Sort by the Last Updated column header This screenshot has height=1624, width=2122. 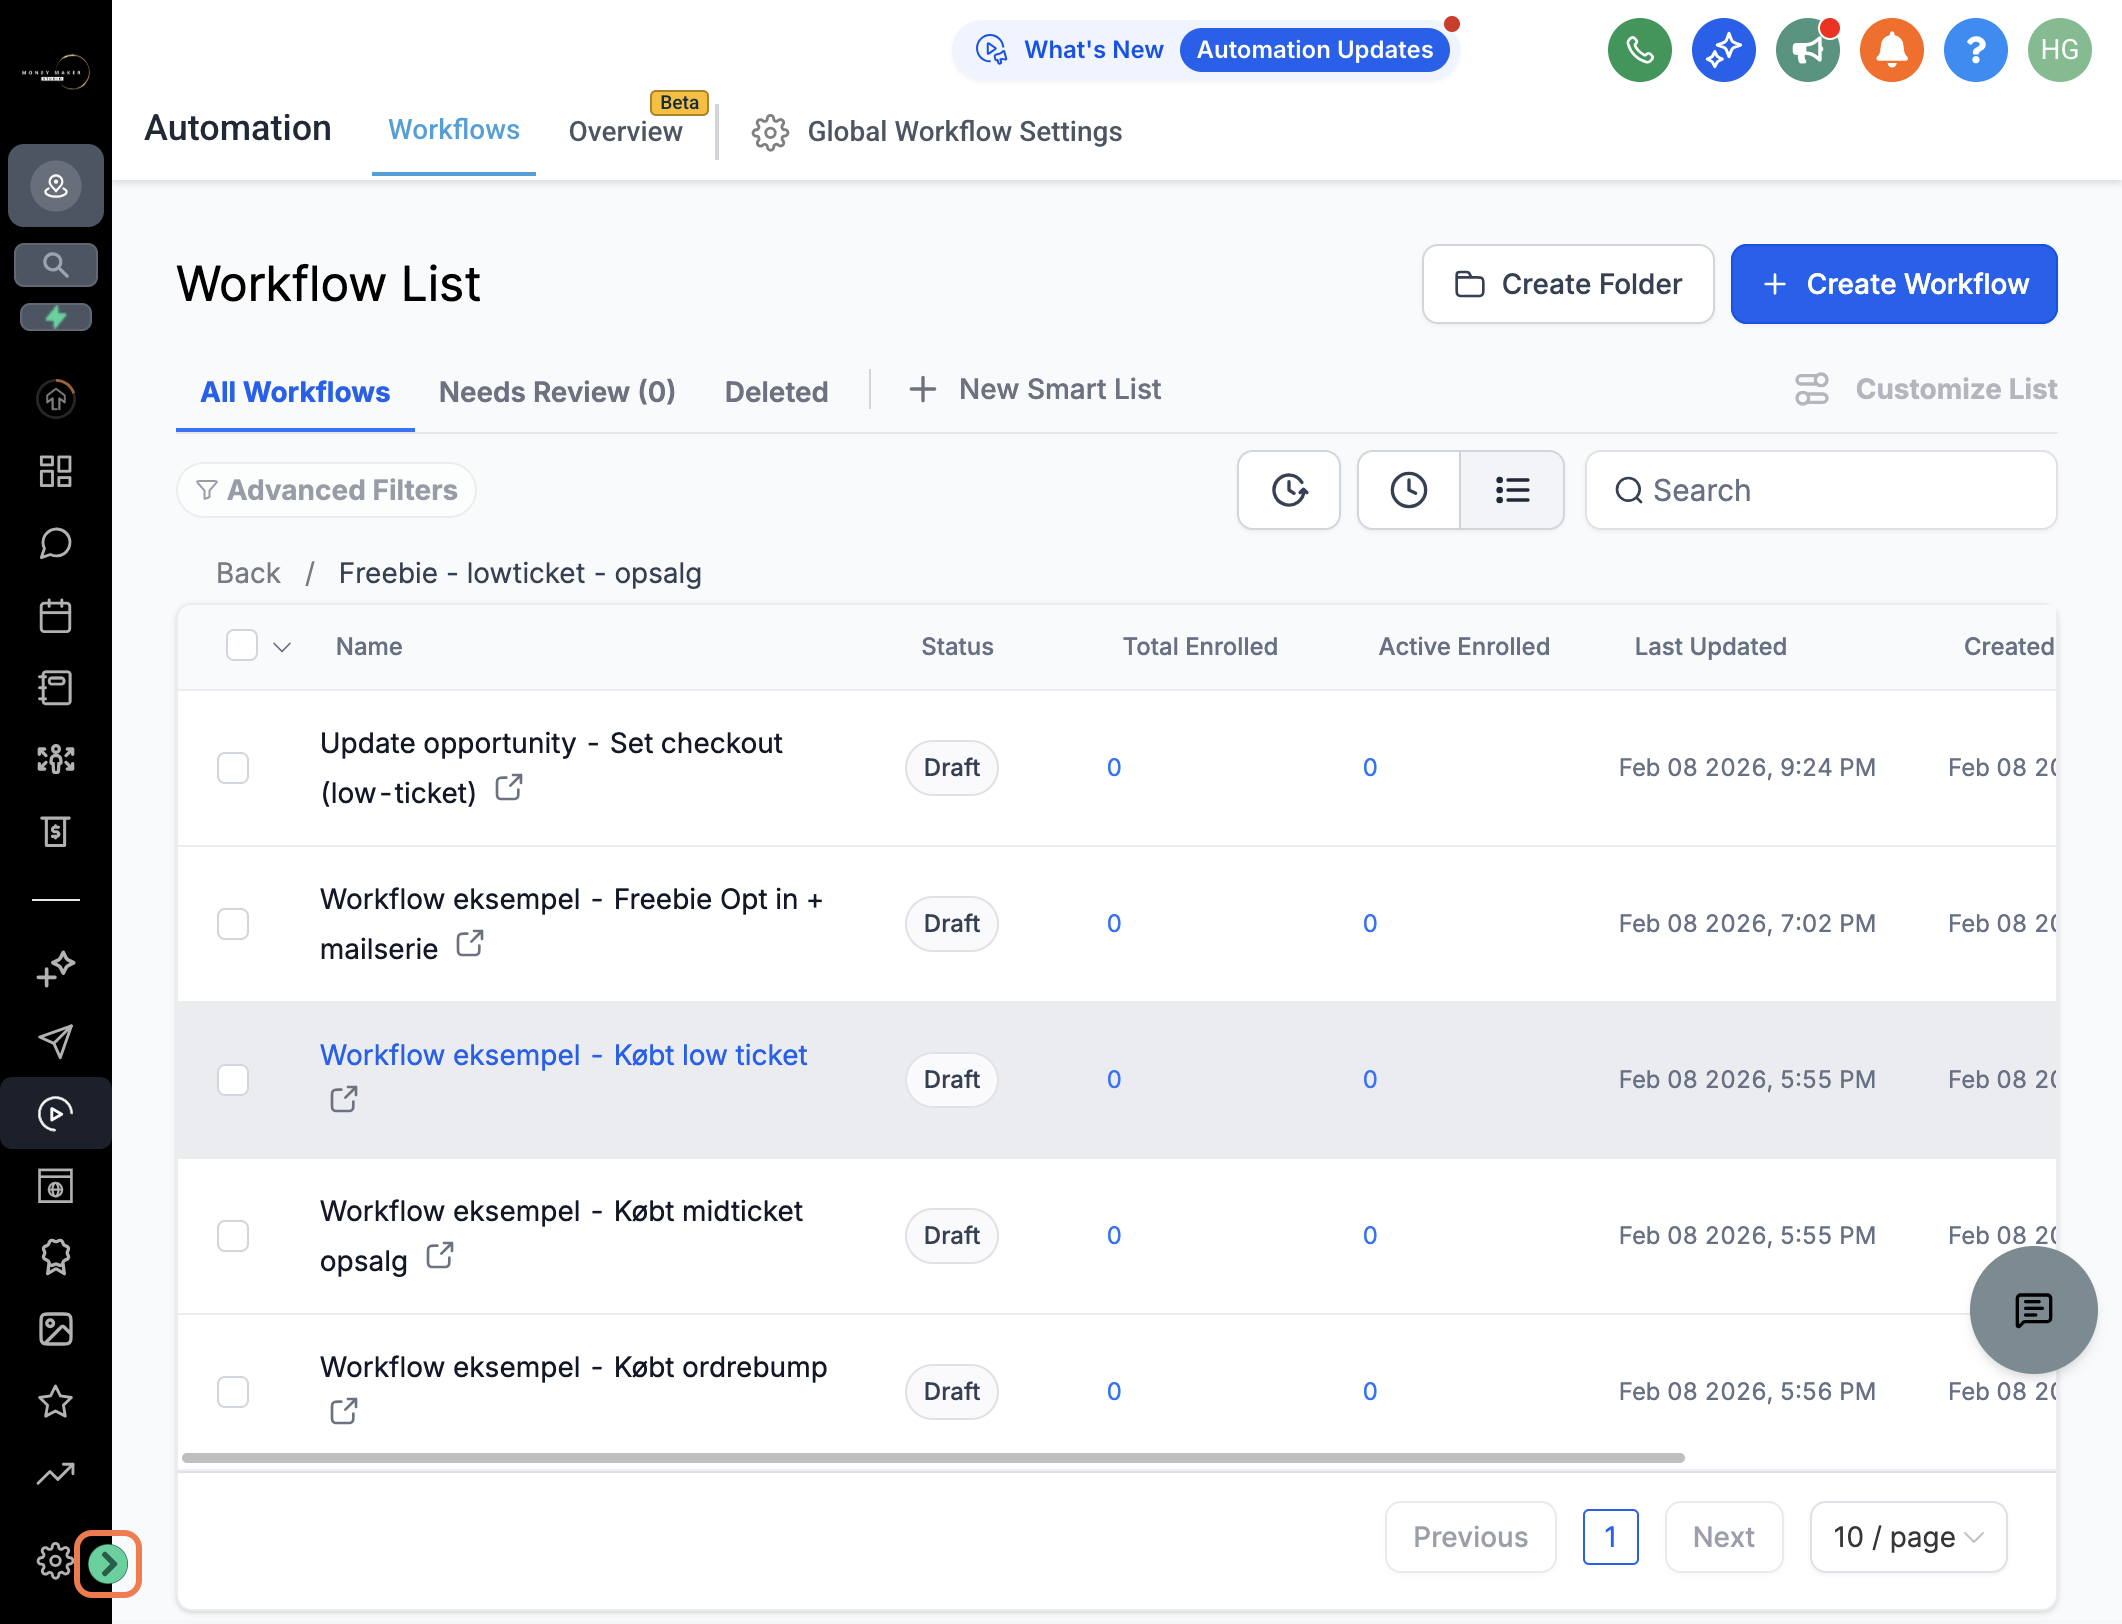pyautogui.click(x=1711, y=647)
